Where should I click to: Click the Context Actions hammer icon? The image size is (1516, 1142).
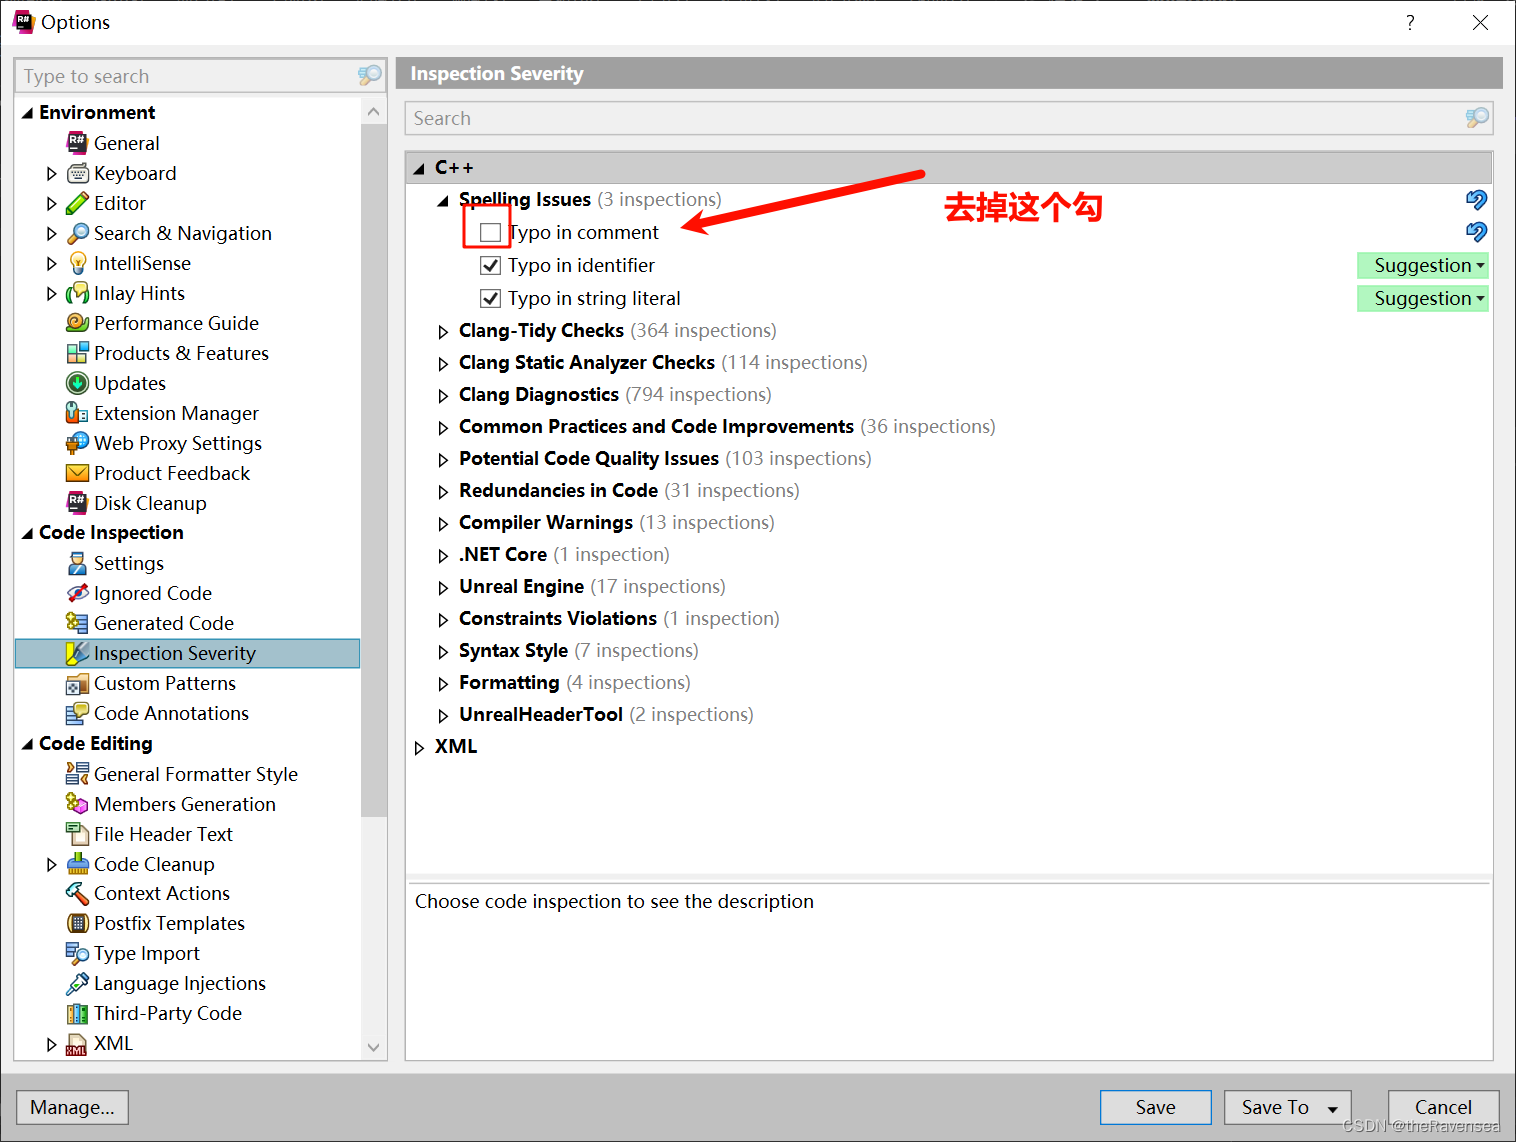point(77,893)
